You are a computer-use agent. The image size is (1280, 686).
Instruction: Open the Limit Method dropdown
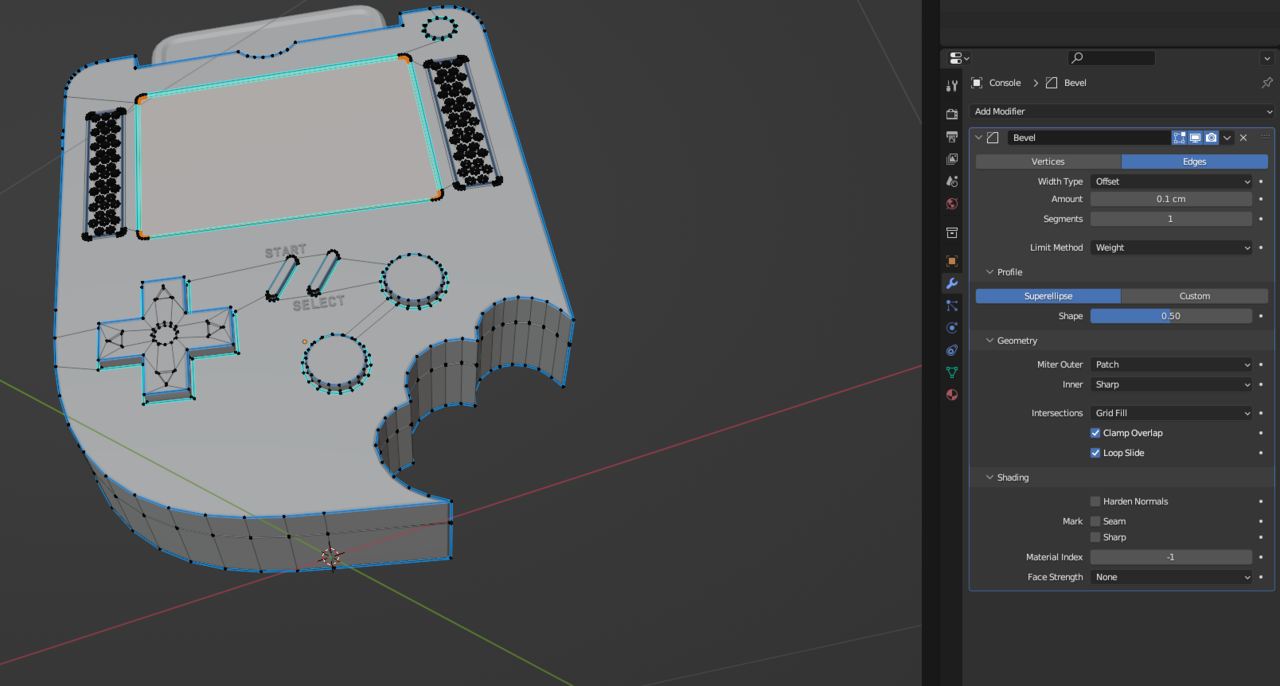click(1171, 248)
